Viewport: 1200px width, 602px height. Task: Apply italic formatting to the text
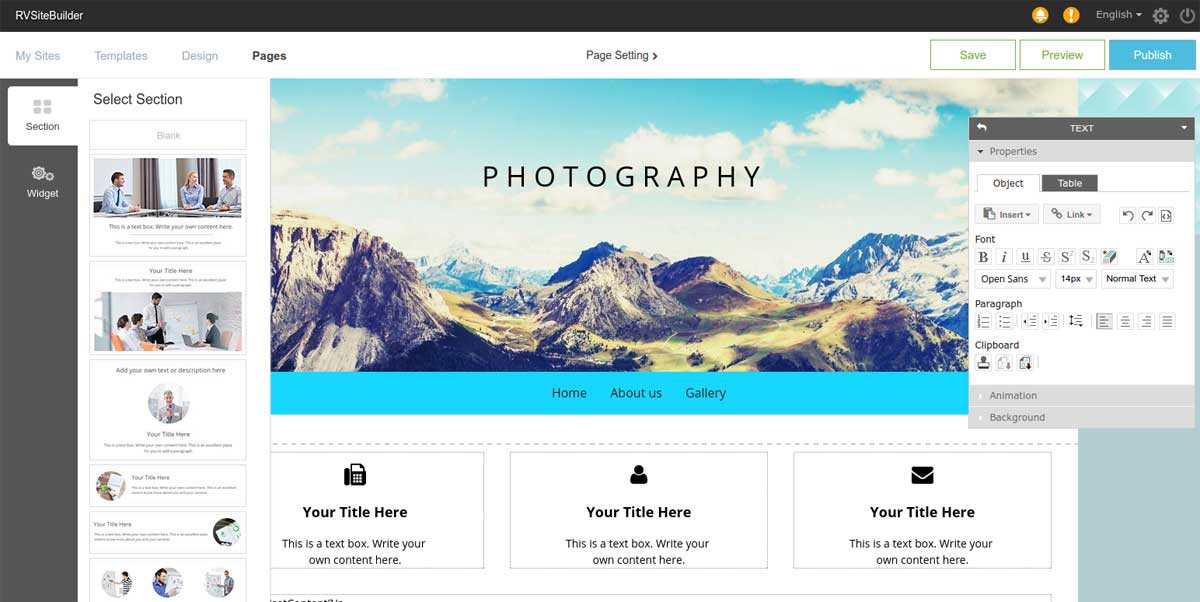[1004, 256]
